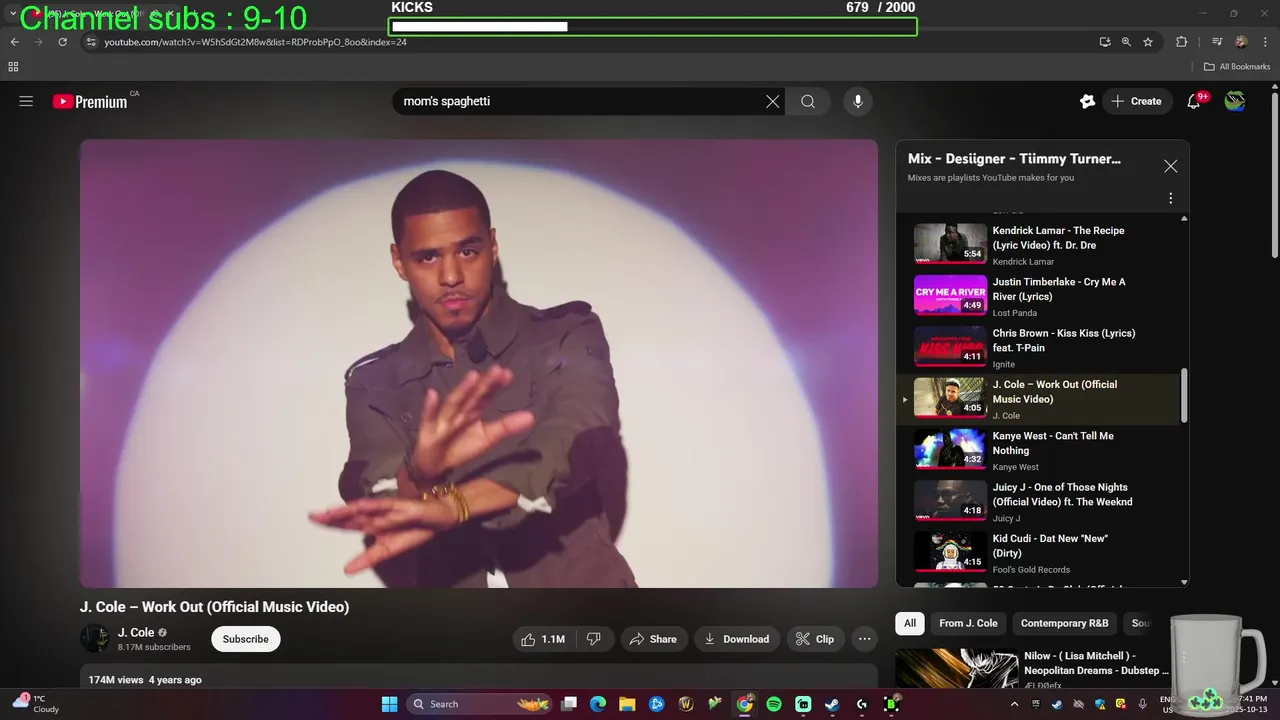Screen dimensions: 1280x720
Task: Go to YouTube Premium home logo
Action: [92, 101]
